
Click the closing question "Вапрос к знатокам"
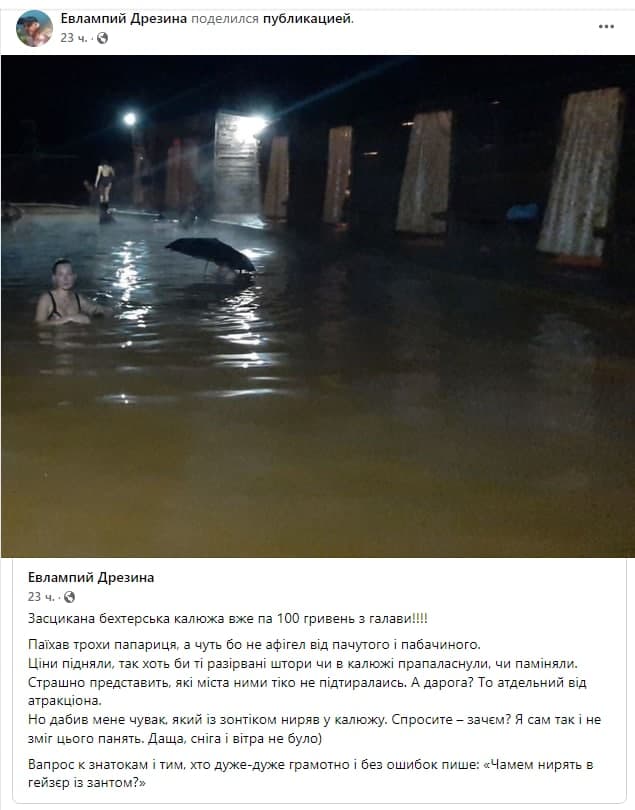pyautogui.click(x=311, y=773)
